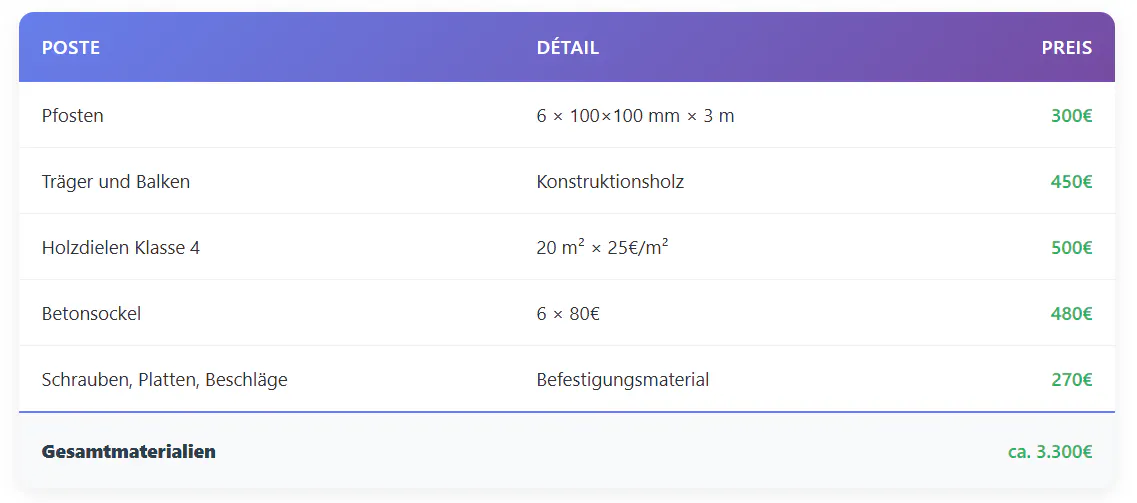Image resolution: width=1137 pixels, height=503 pixels.
Task: Click the POSTE column header
Action: tap(71, 48)
